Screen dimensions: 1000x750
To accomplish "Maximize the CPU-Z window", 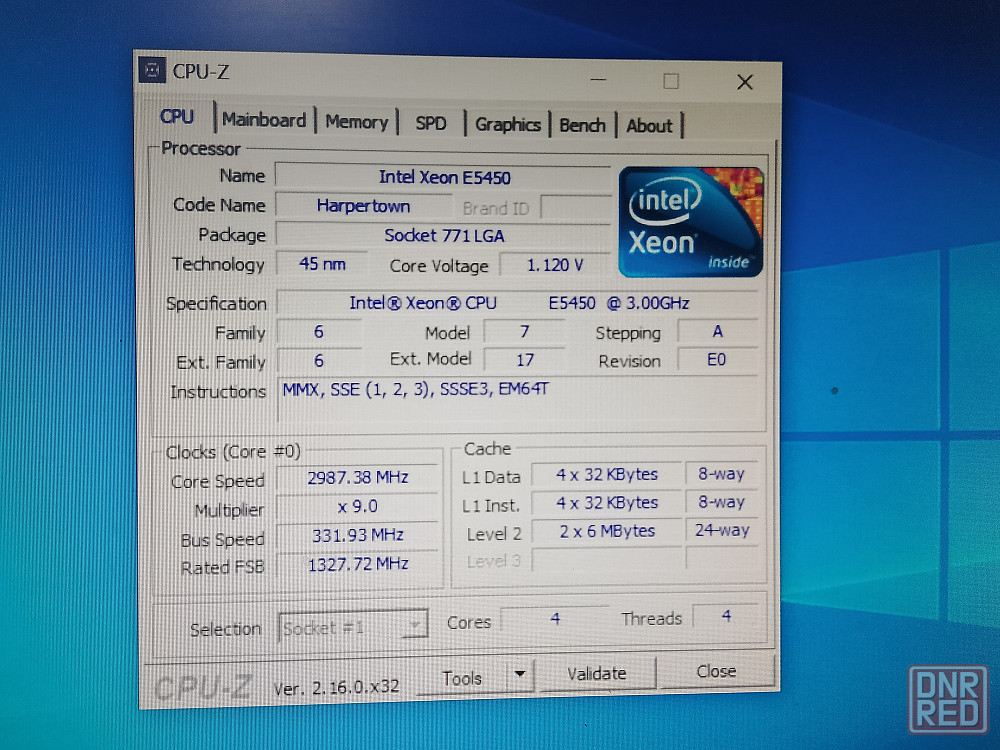I will (x=671, y=81).
